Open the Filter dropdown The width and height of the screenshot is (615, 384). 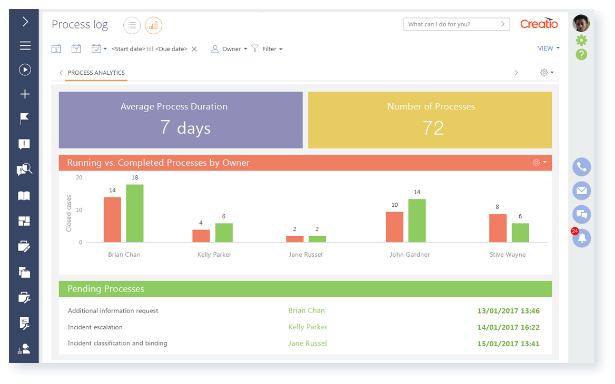pos(267,49)
